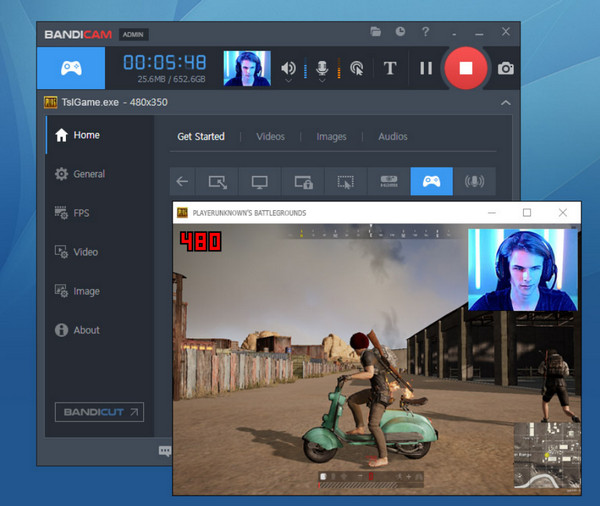Image resolution: width=600 pixels, height=506 pixels.
Task: Toggle the speaker sound icon
Action: tap(288, 68)
